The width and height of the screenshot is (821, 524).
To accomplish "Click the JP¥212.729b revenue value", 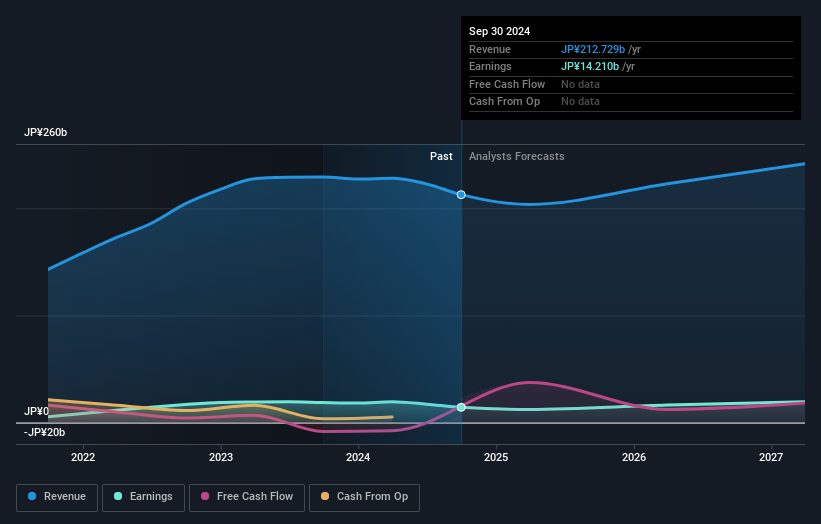I will 593,49.
